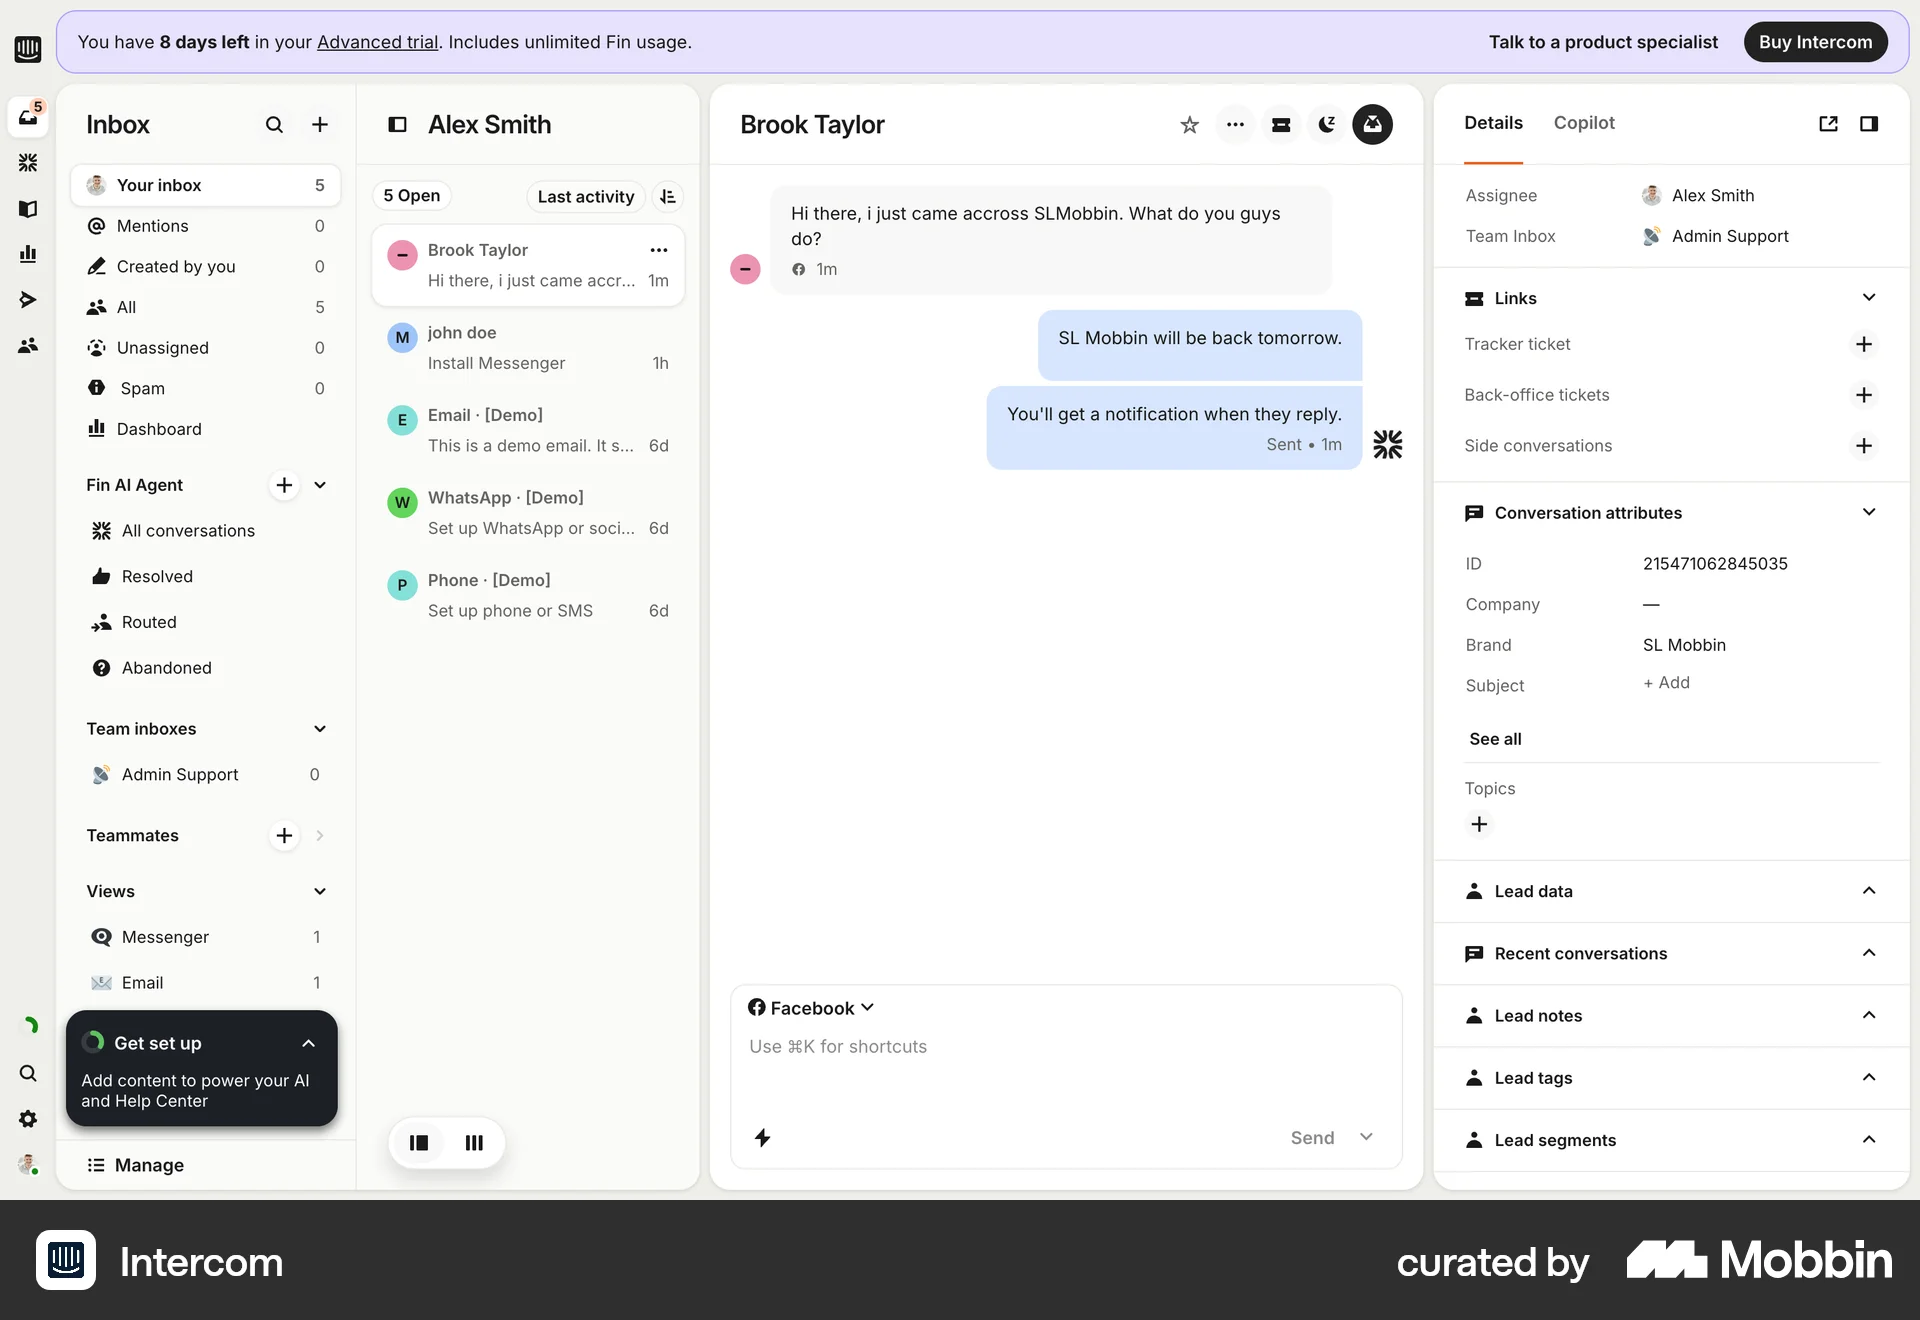
Task: Open Contacts from the left sidebar
Action: [28, 345]
